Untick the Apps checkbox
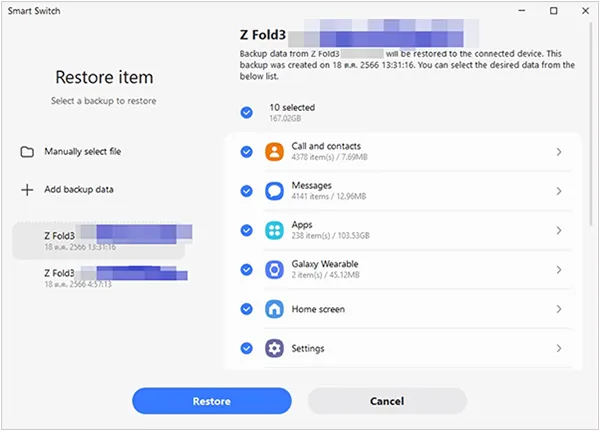The image size is (600, 431). 247,230
